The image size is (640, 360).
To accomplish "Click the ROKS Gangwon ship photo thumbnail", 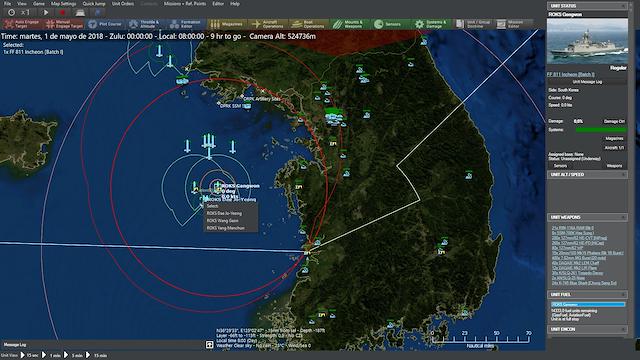I will (587, 41).
